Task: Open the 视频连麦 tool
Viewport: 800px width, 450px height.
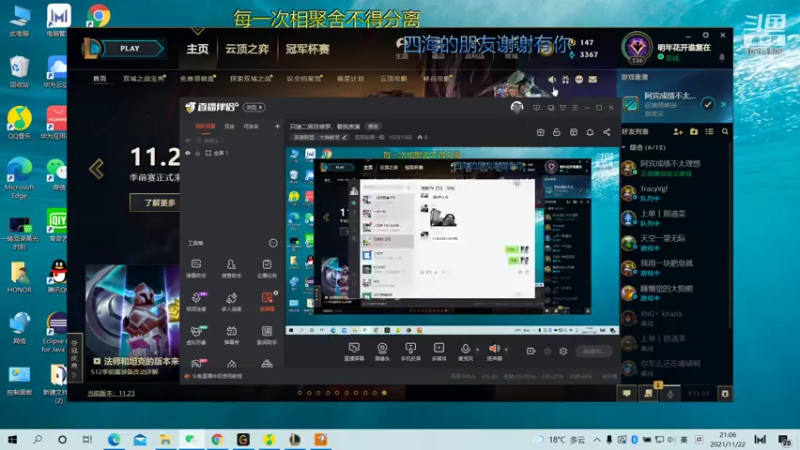Action: pos(196,302)
